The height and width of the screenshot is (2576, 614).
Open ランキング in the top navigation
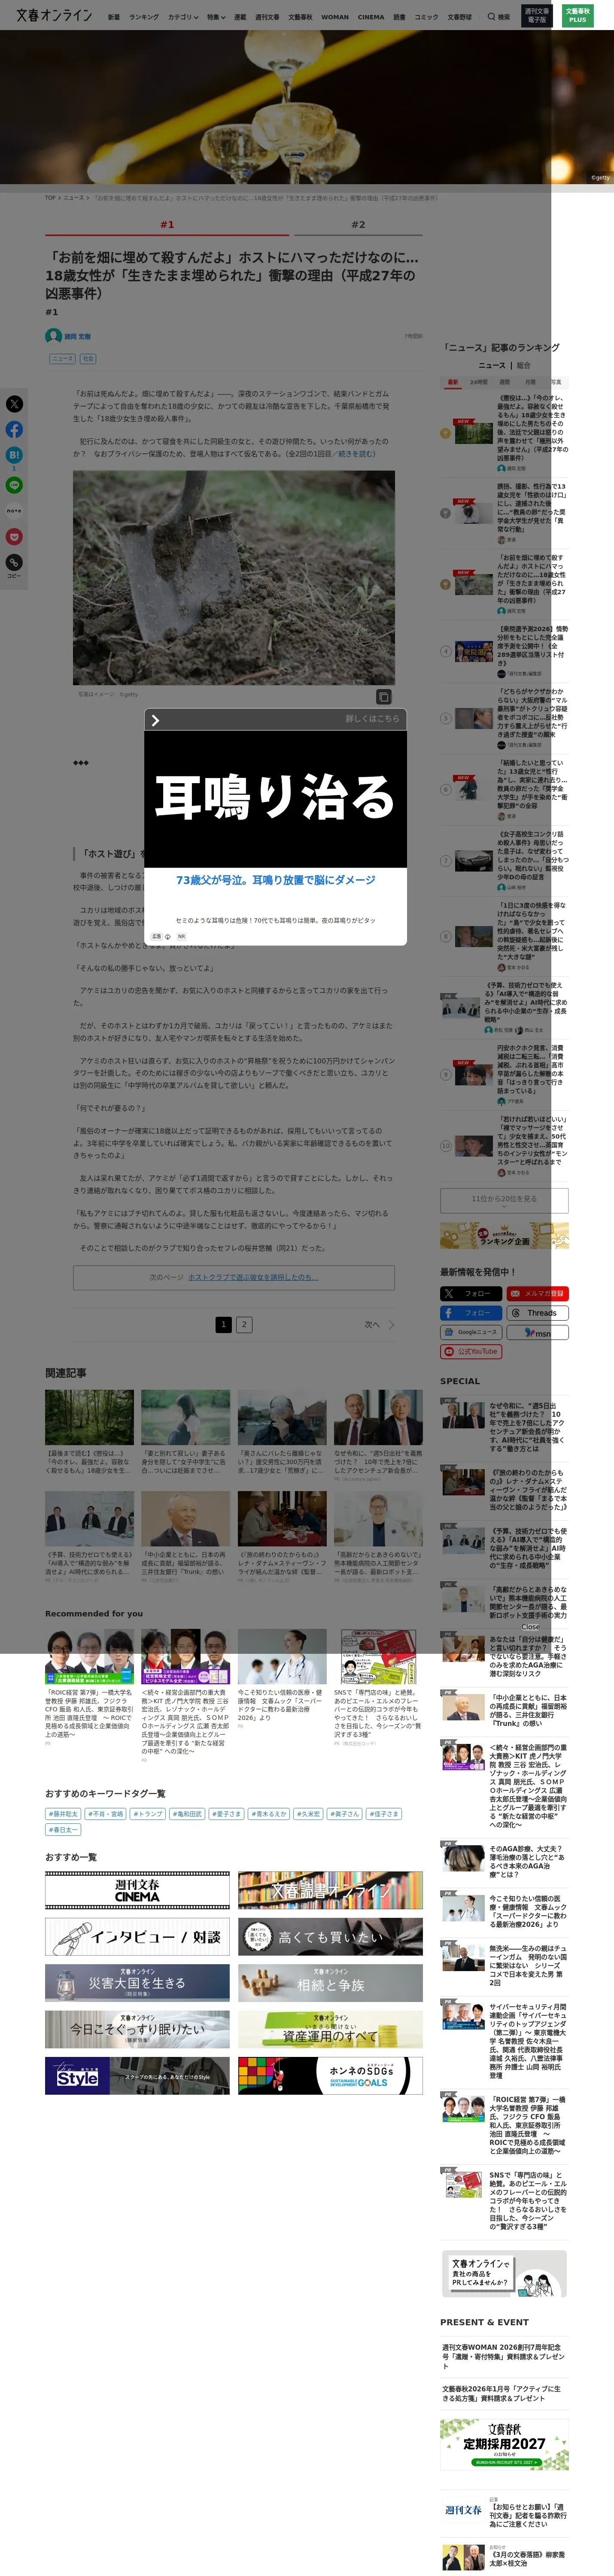point(144,17)
